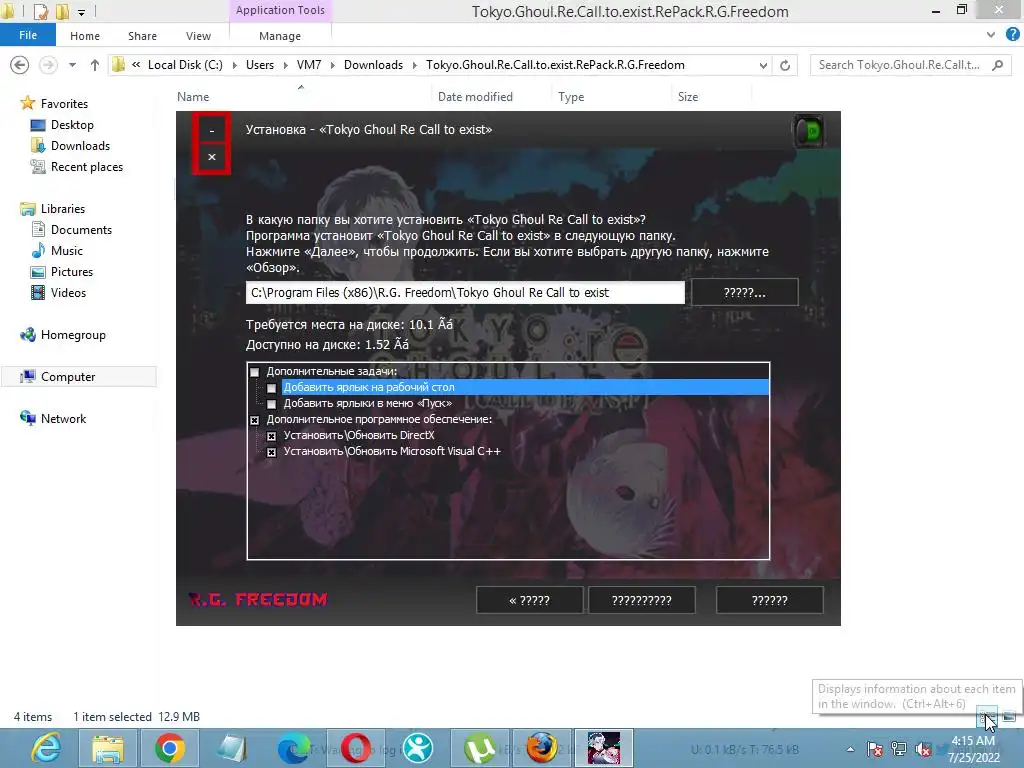Select the Application Tools contextual tab
This screenshot has height=768, width=1024.
point(280,10)
